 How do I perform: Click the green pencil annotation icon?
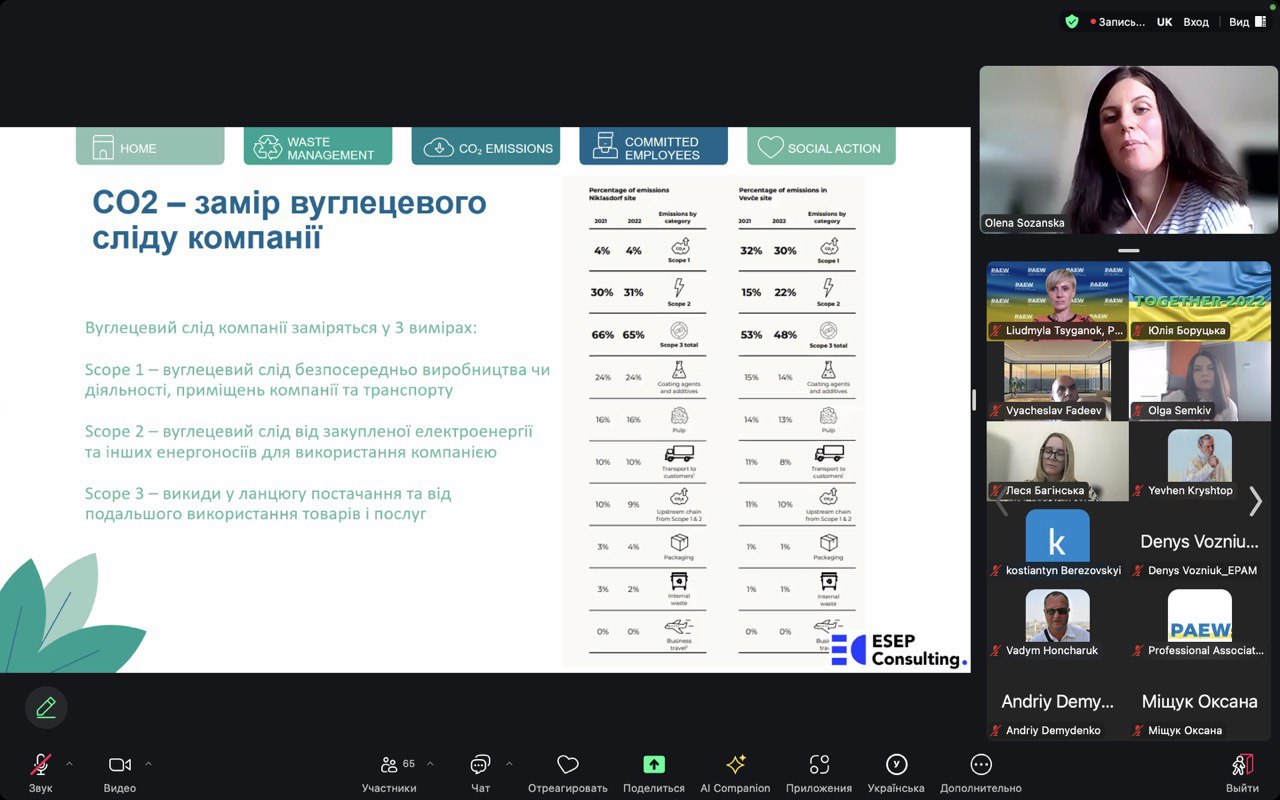(46, 708)
